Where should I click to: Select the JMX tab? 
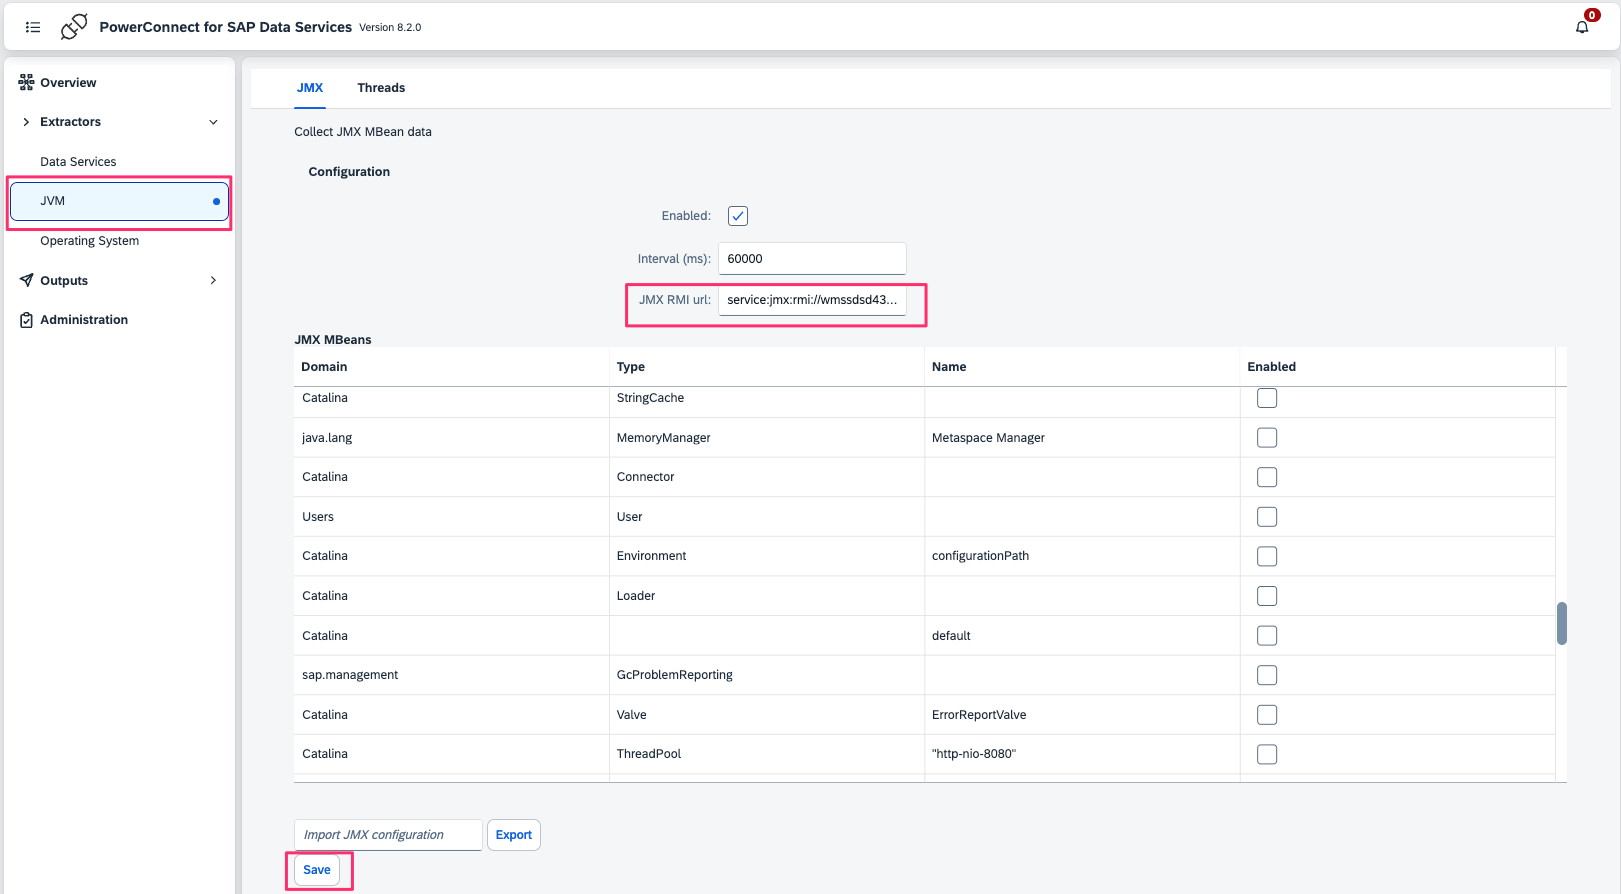pyautogui.click(x=310, y=88)
